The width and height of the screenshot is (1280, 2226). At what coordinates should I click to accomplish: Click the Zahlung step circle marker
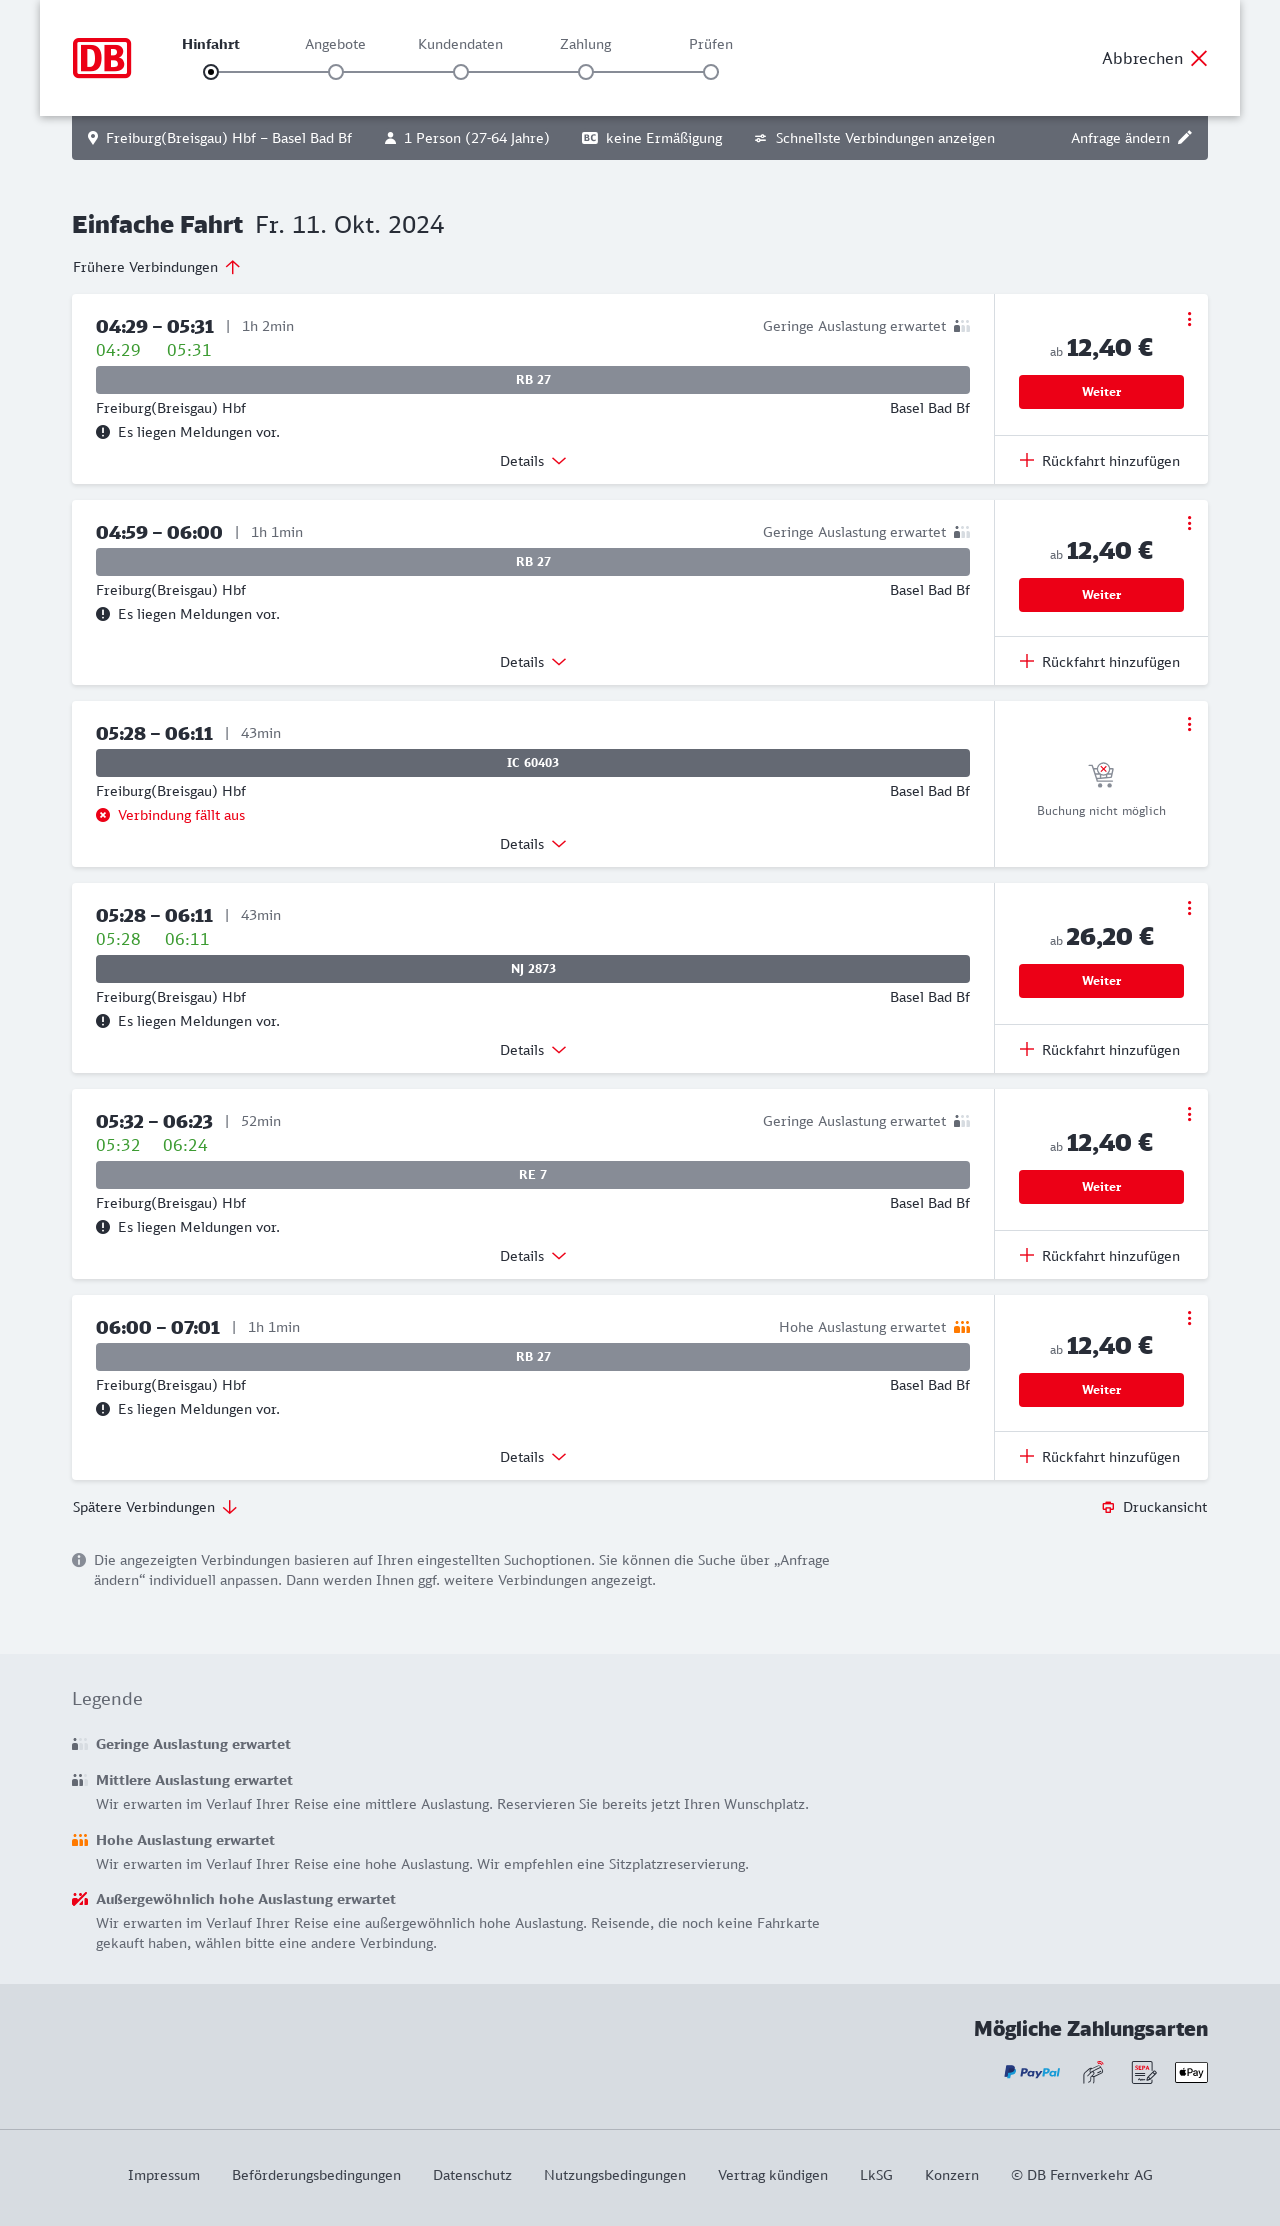pos(586,72)
